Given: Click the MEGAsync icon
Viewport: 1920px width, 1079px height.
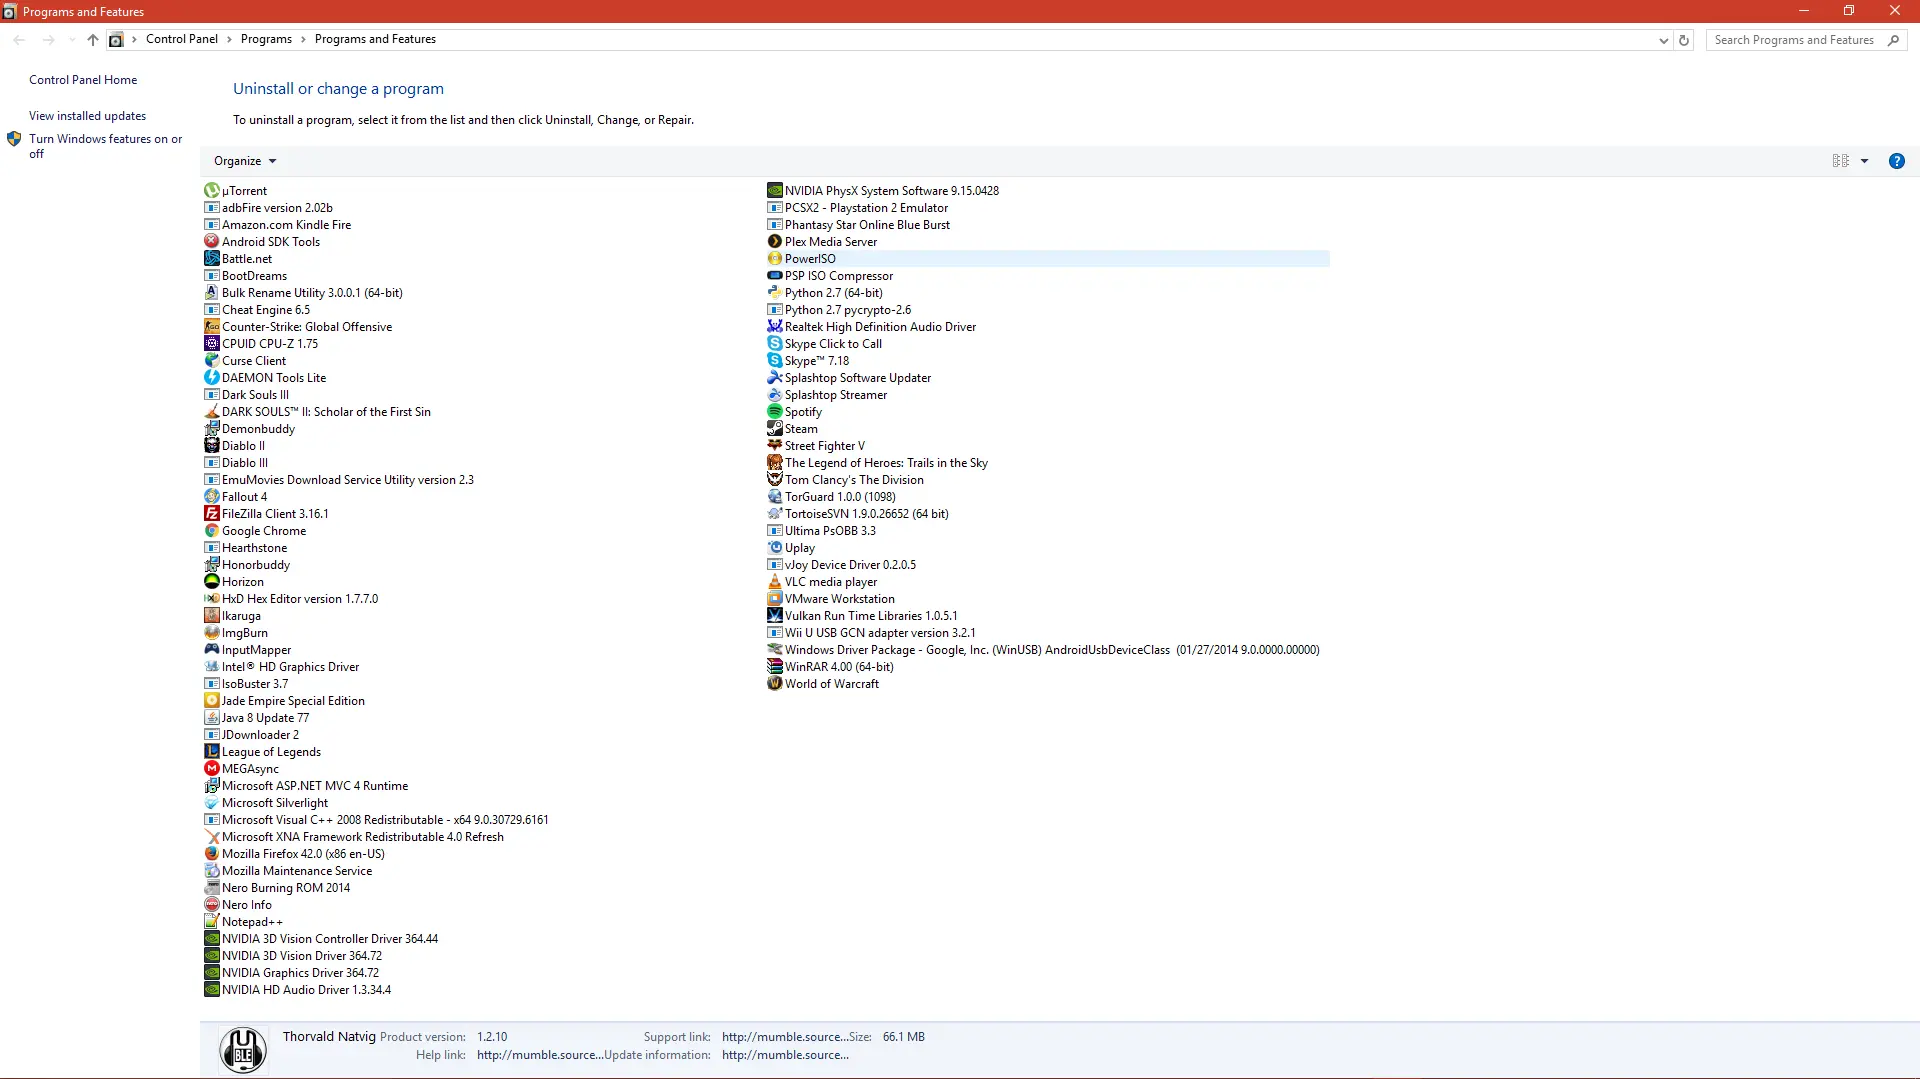Looking at the screenshot, I should click(x=212, y=768).
